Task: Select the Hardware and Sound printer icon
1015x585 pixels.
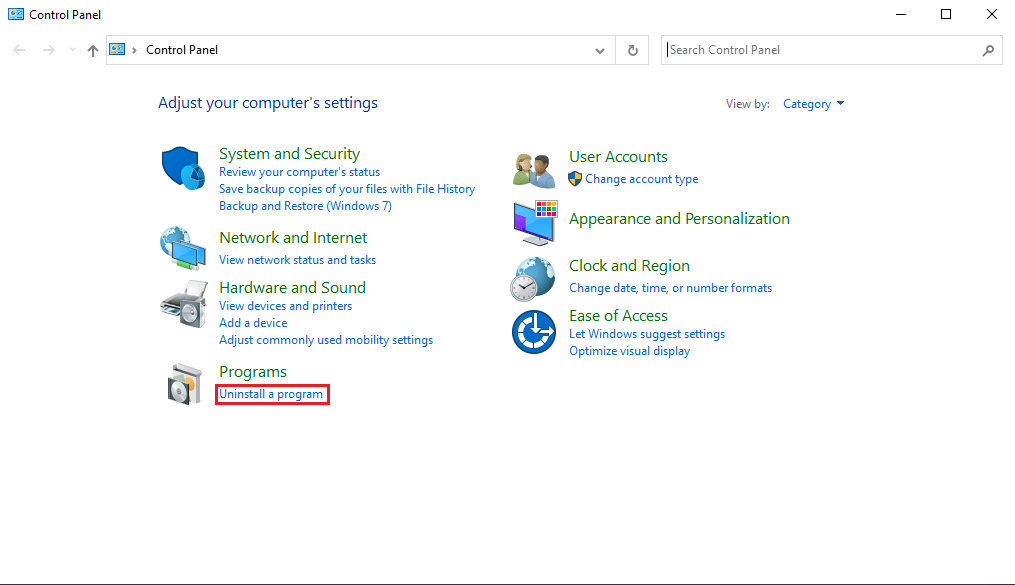Action: click(x=183, y=303)
